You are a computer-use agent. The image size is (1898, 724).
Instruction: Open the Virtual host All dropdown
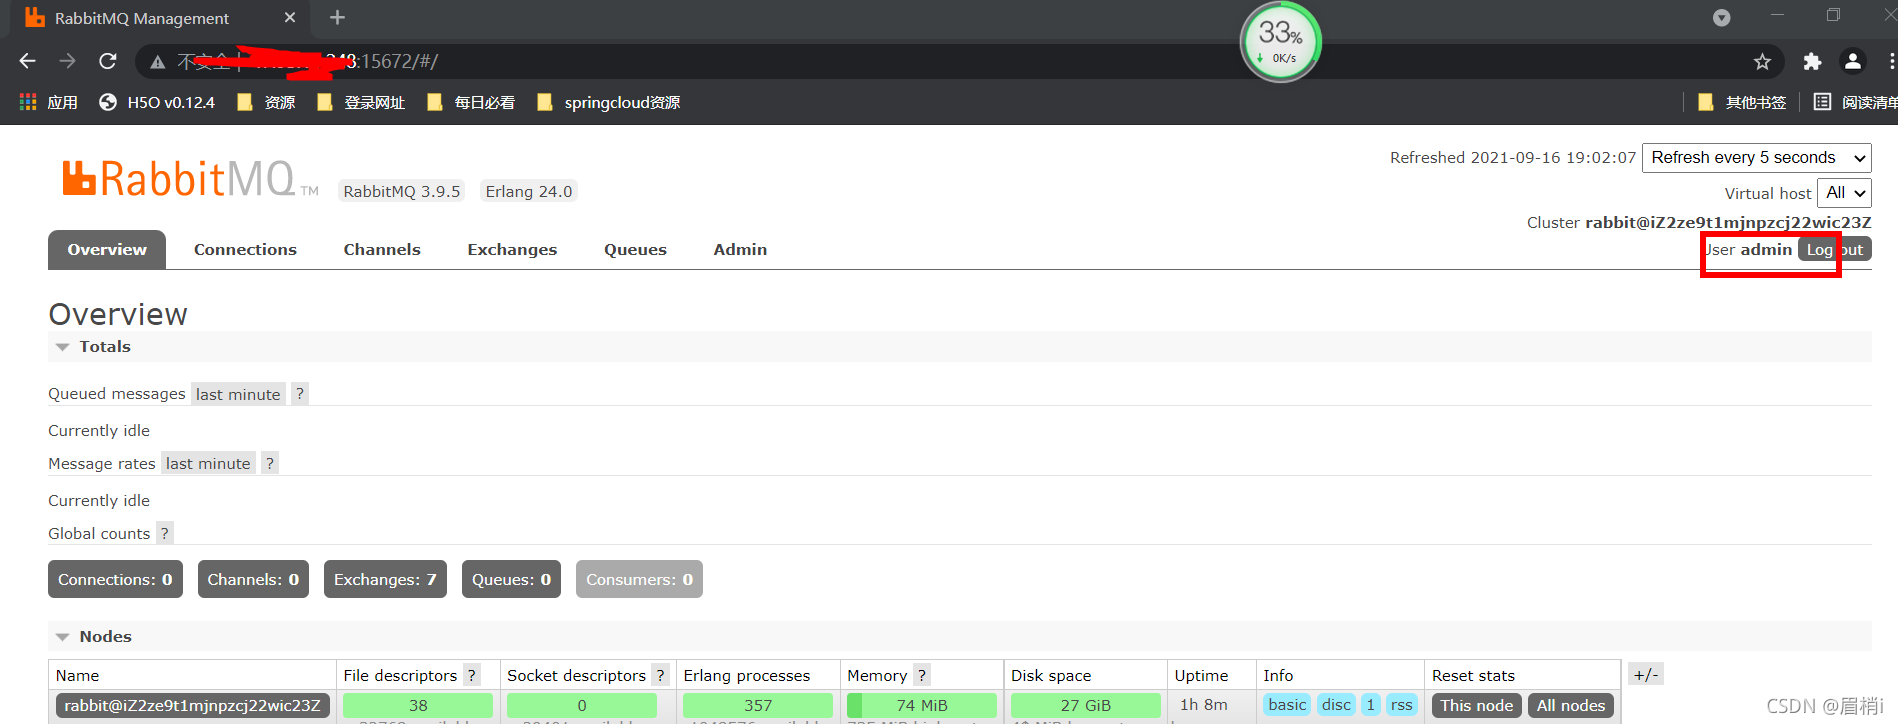pos(1845,193)
